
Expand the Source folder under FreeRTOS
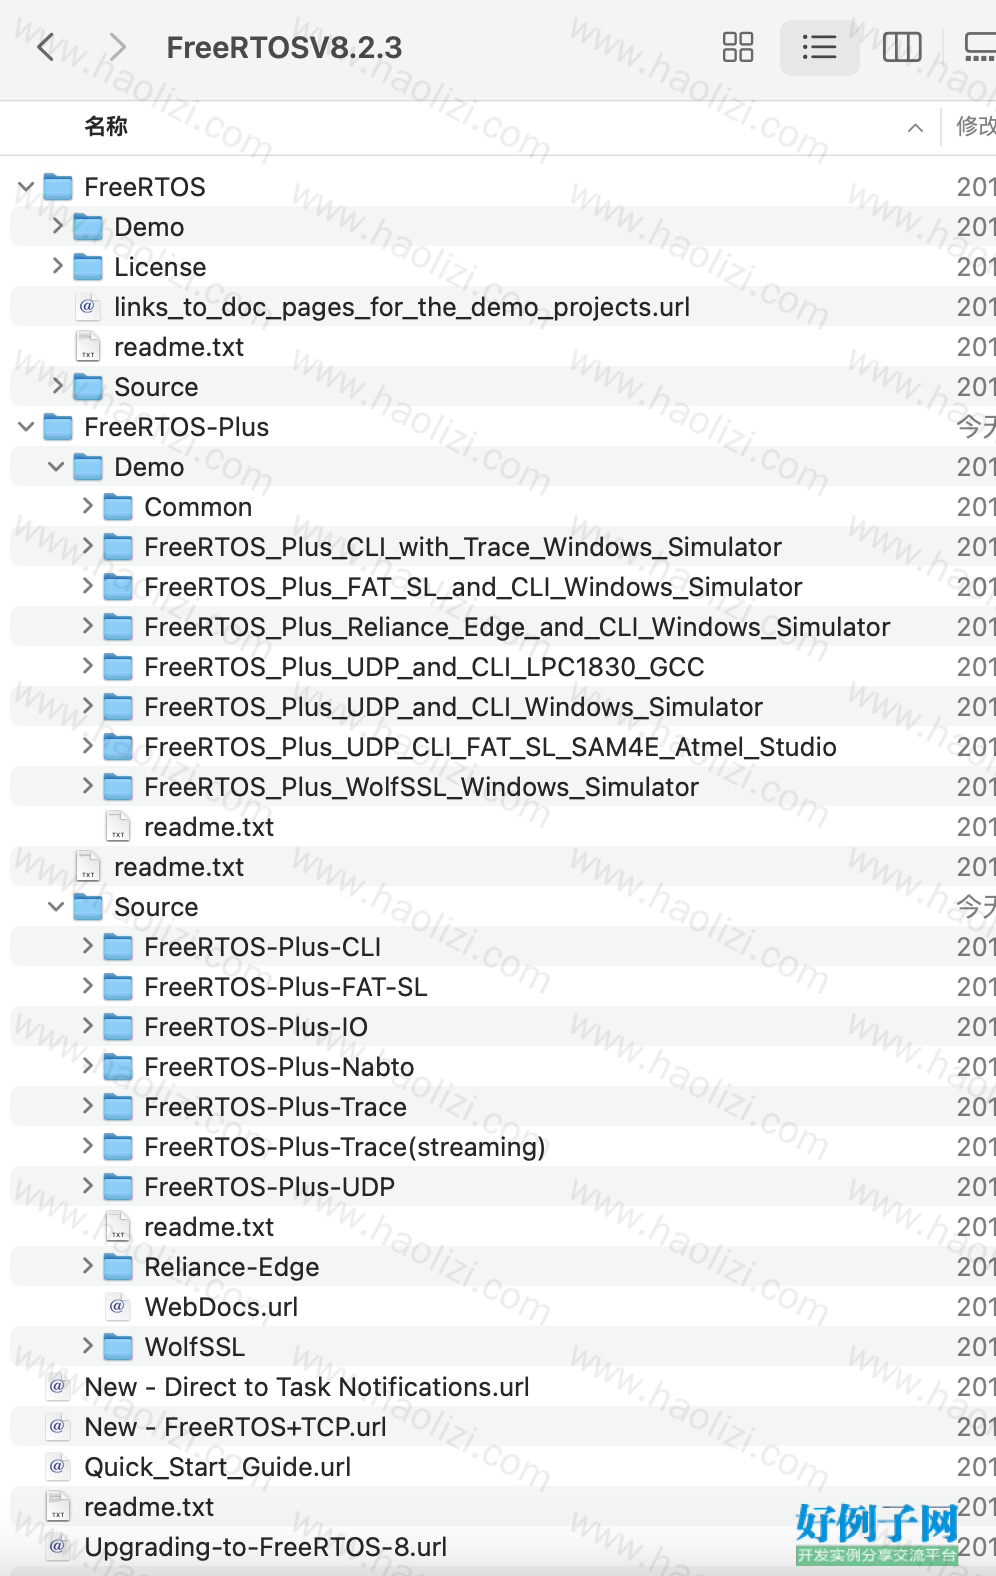pyautogui.click(x=57, y=386)
